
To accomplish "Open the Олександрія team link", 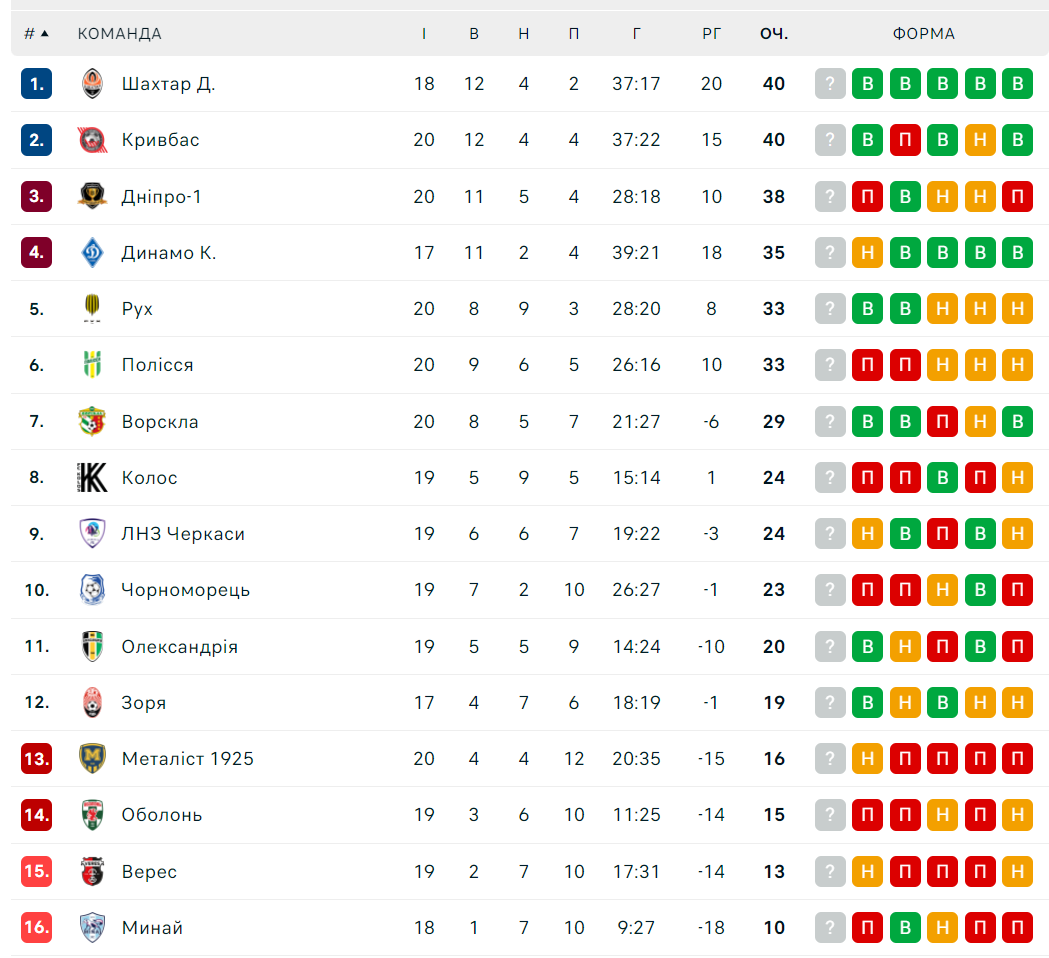I will pyautogui.click(x=179, y=647).
